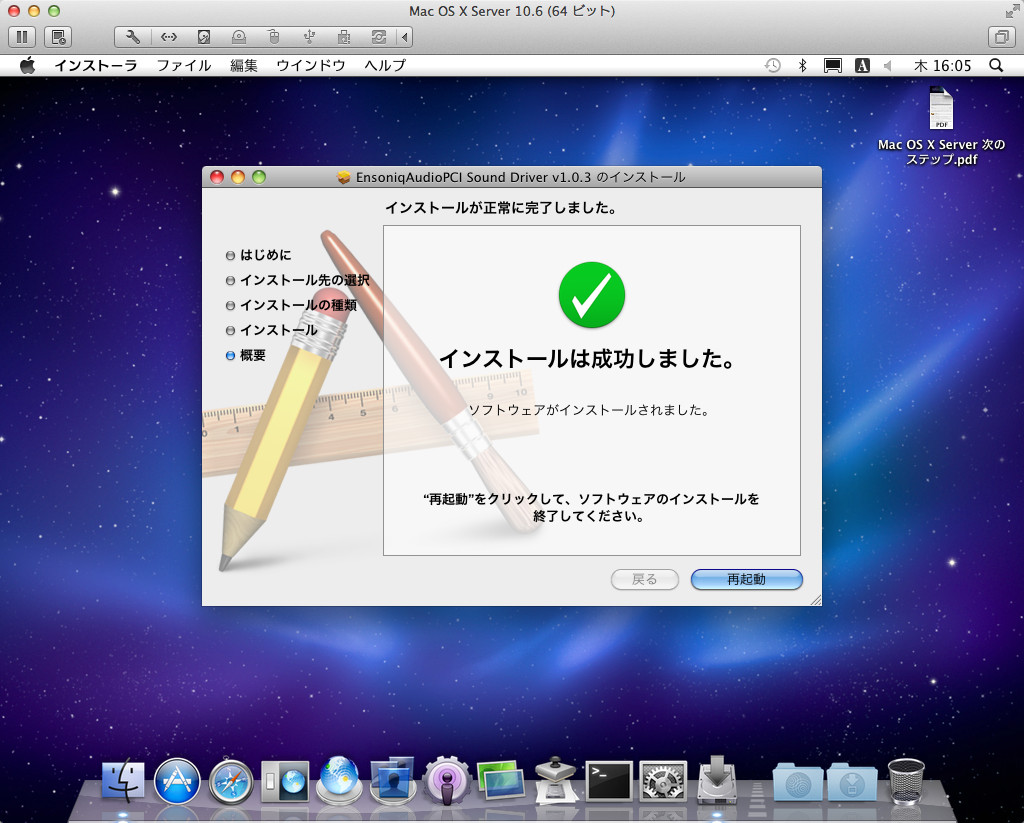
Task: Launch Terminal from the Dock
Action: point(609,781)
